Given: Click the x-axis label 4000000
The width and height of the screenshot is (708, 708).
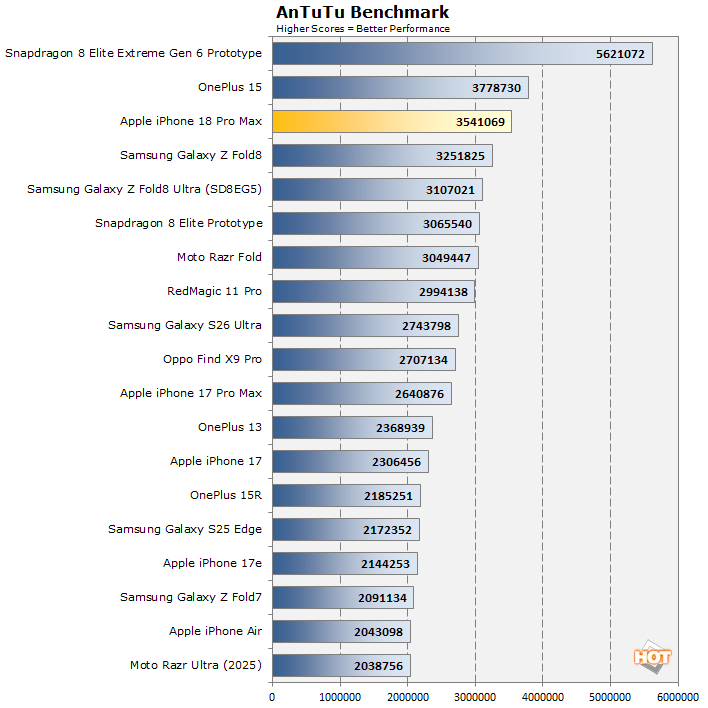Looking at the screenshot, I should point(543,698).
